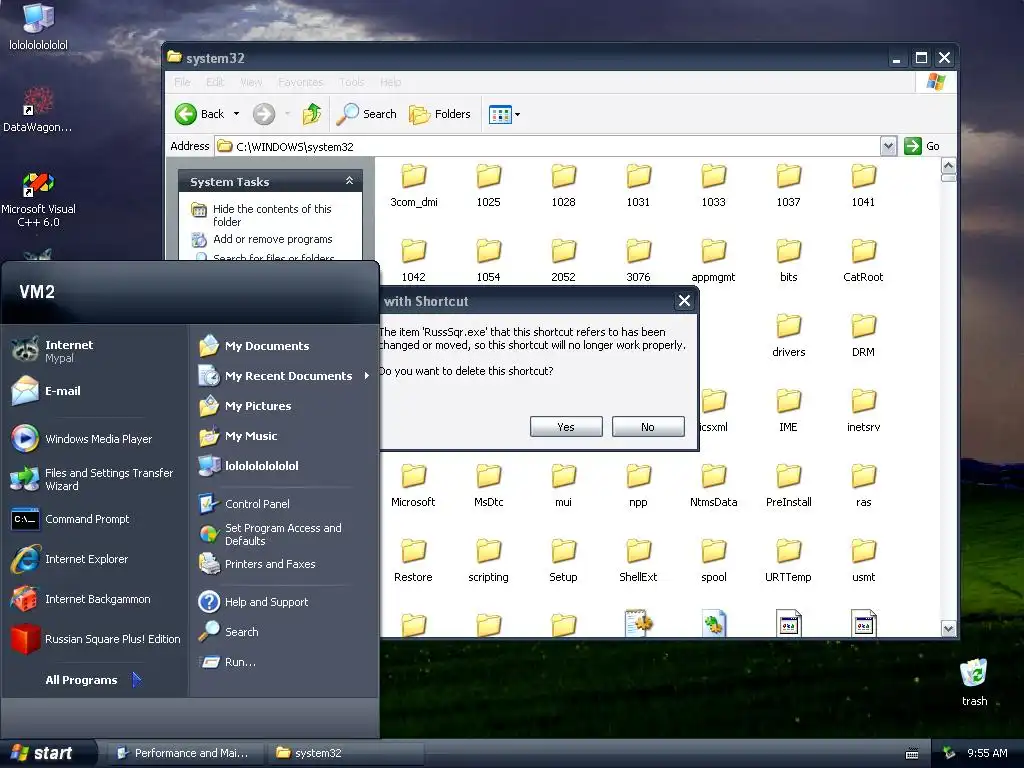Image resolution: width=1024 pixels, height=768 pixels.
Task: Select the DRM folder
Action: pyautogui.click(x=863, y=336)
